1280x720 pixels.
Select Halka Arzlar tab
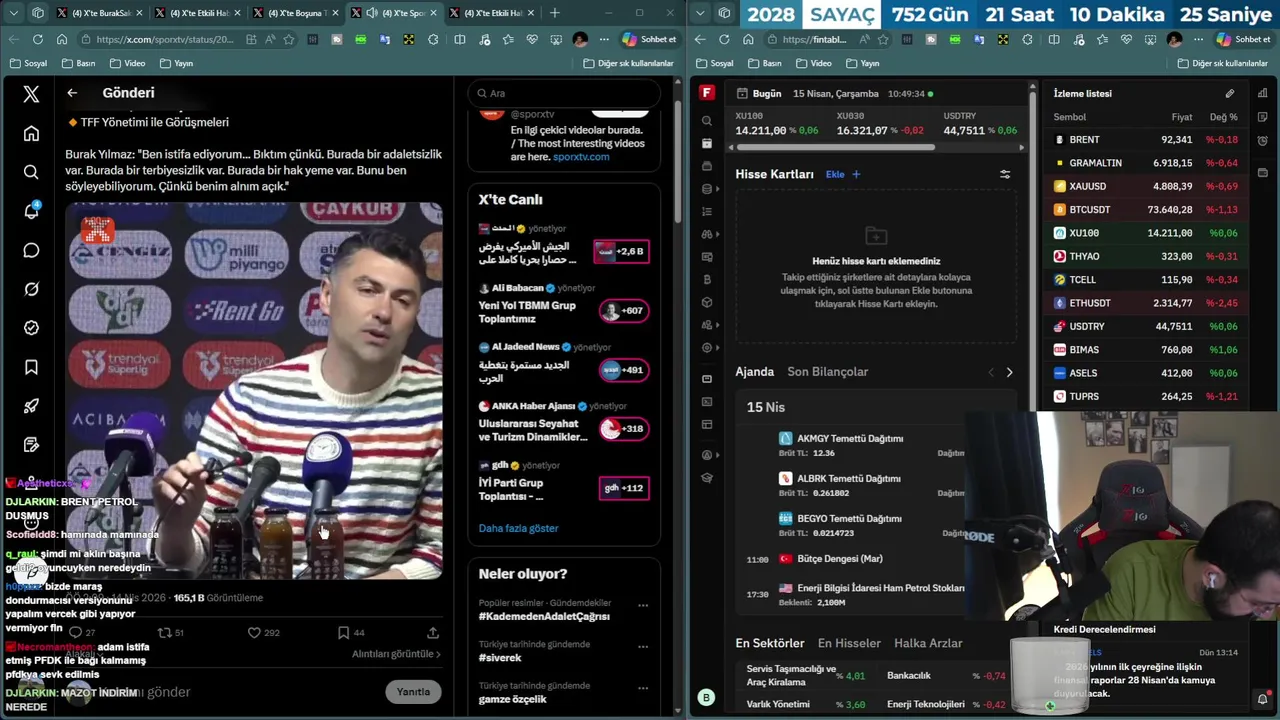point(928,643)
